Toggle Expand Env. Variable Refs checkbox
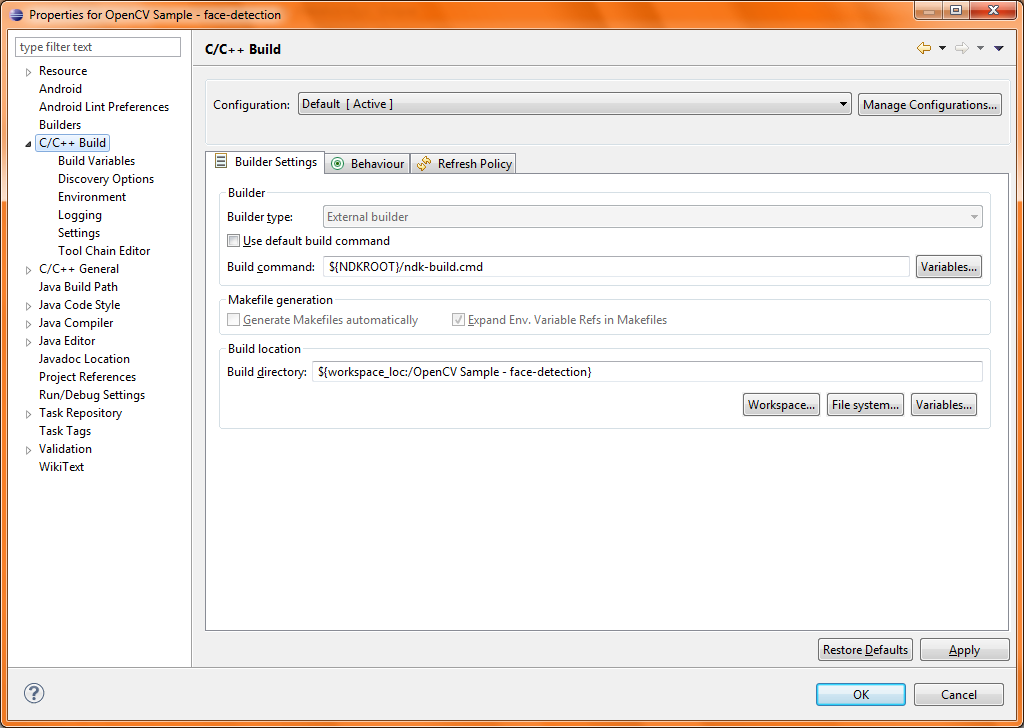 [458, 320]
